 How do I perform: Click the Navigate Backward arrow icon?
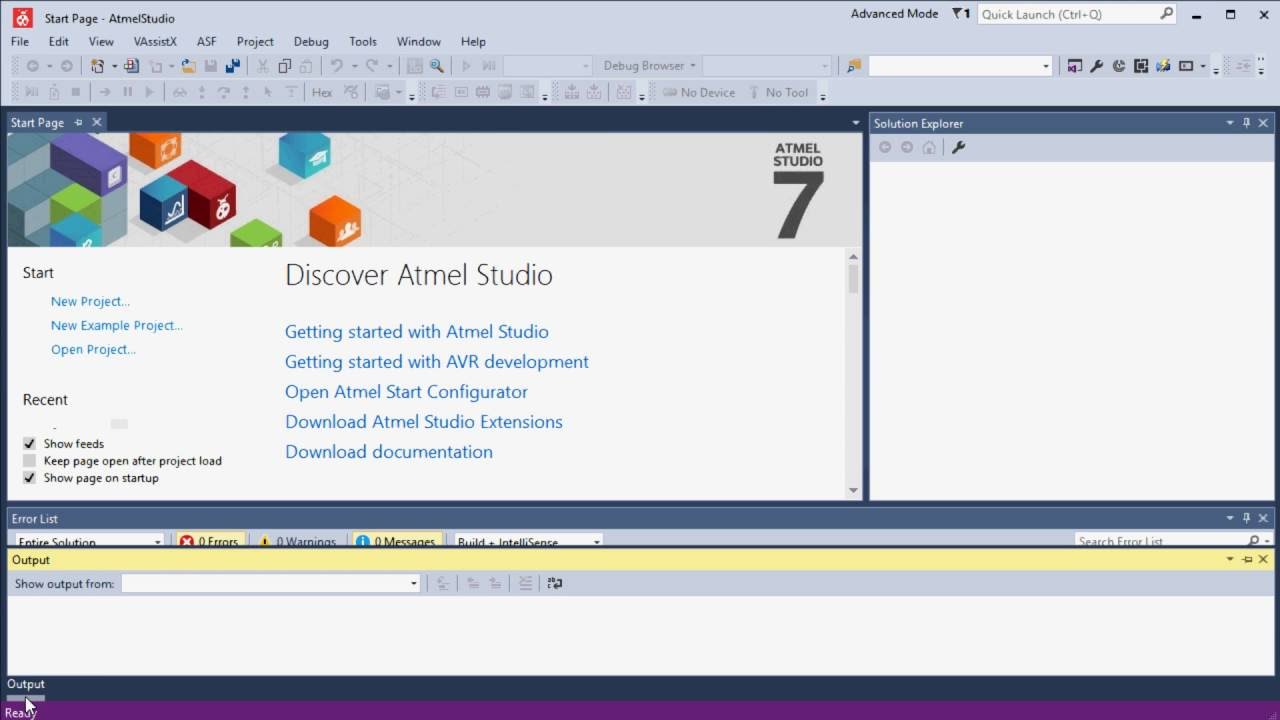click(33, 66)
